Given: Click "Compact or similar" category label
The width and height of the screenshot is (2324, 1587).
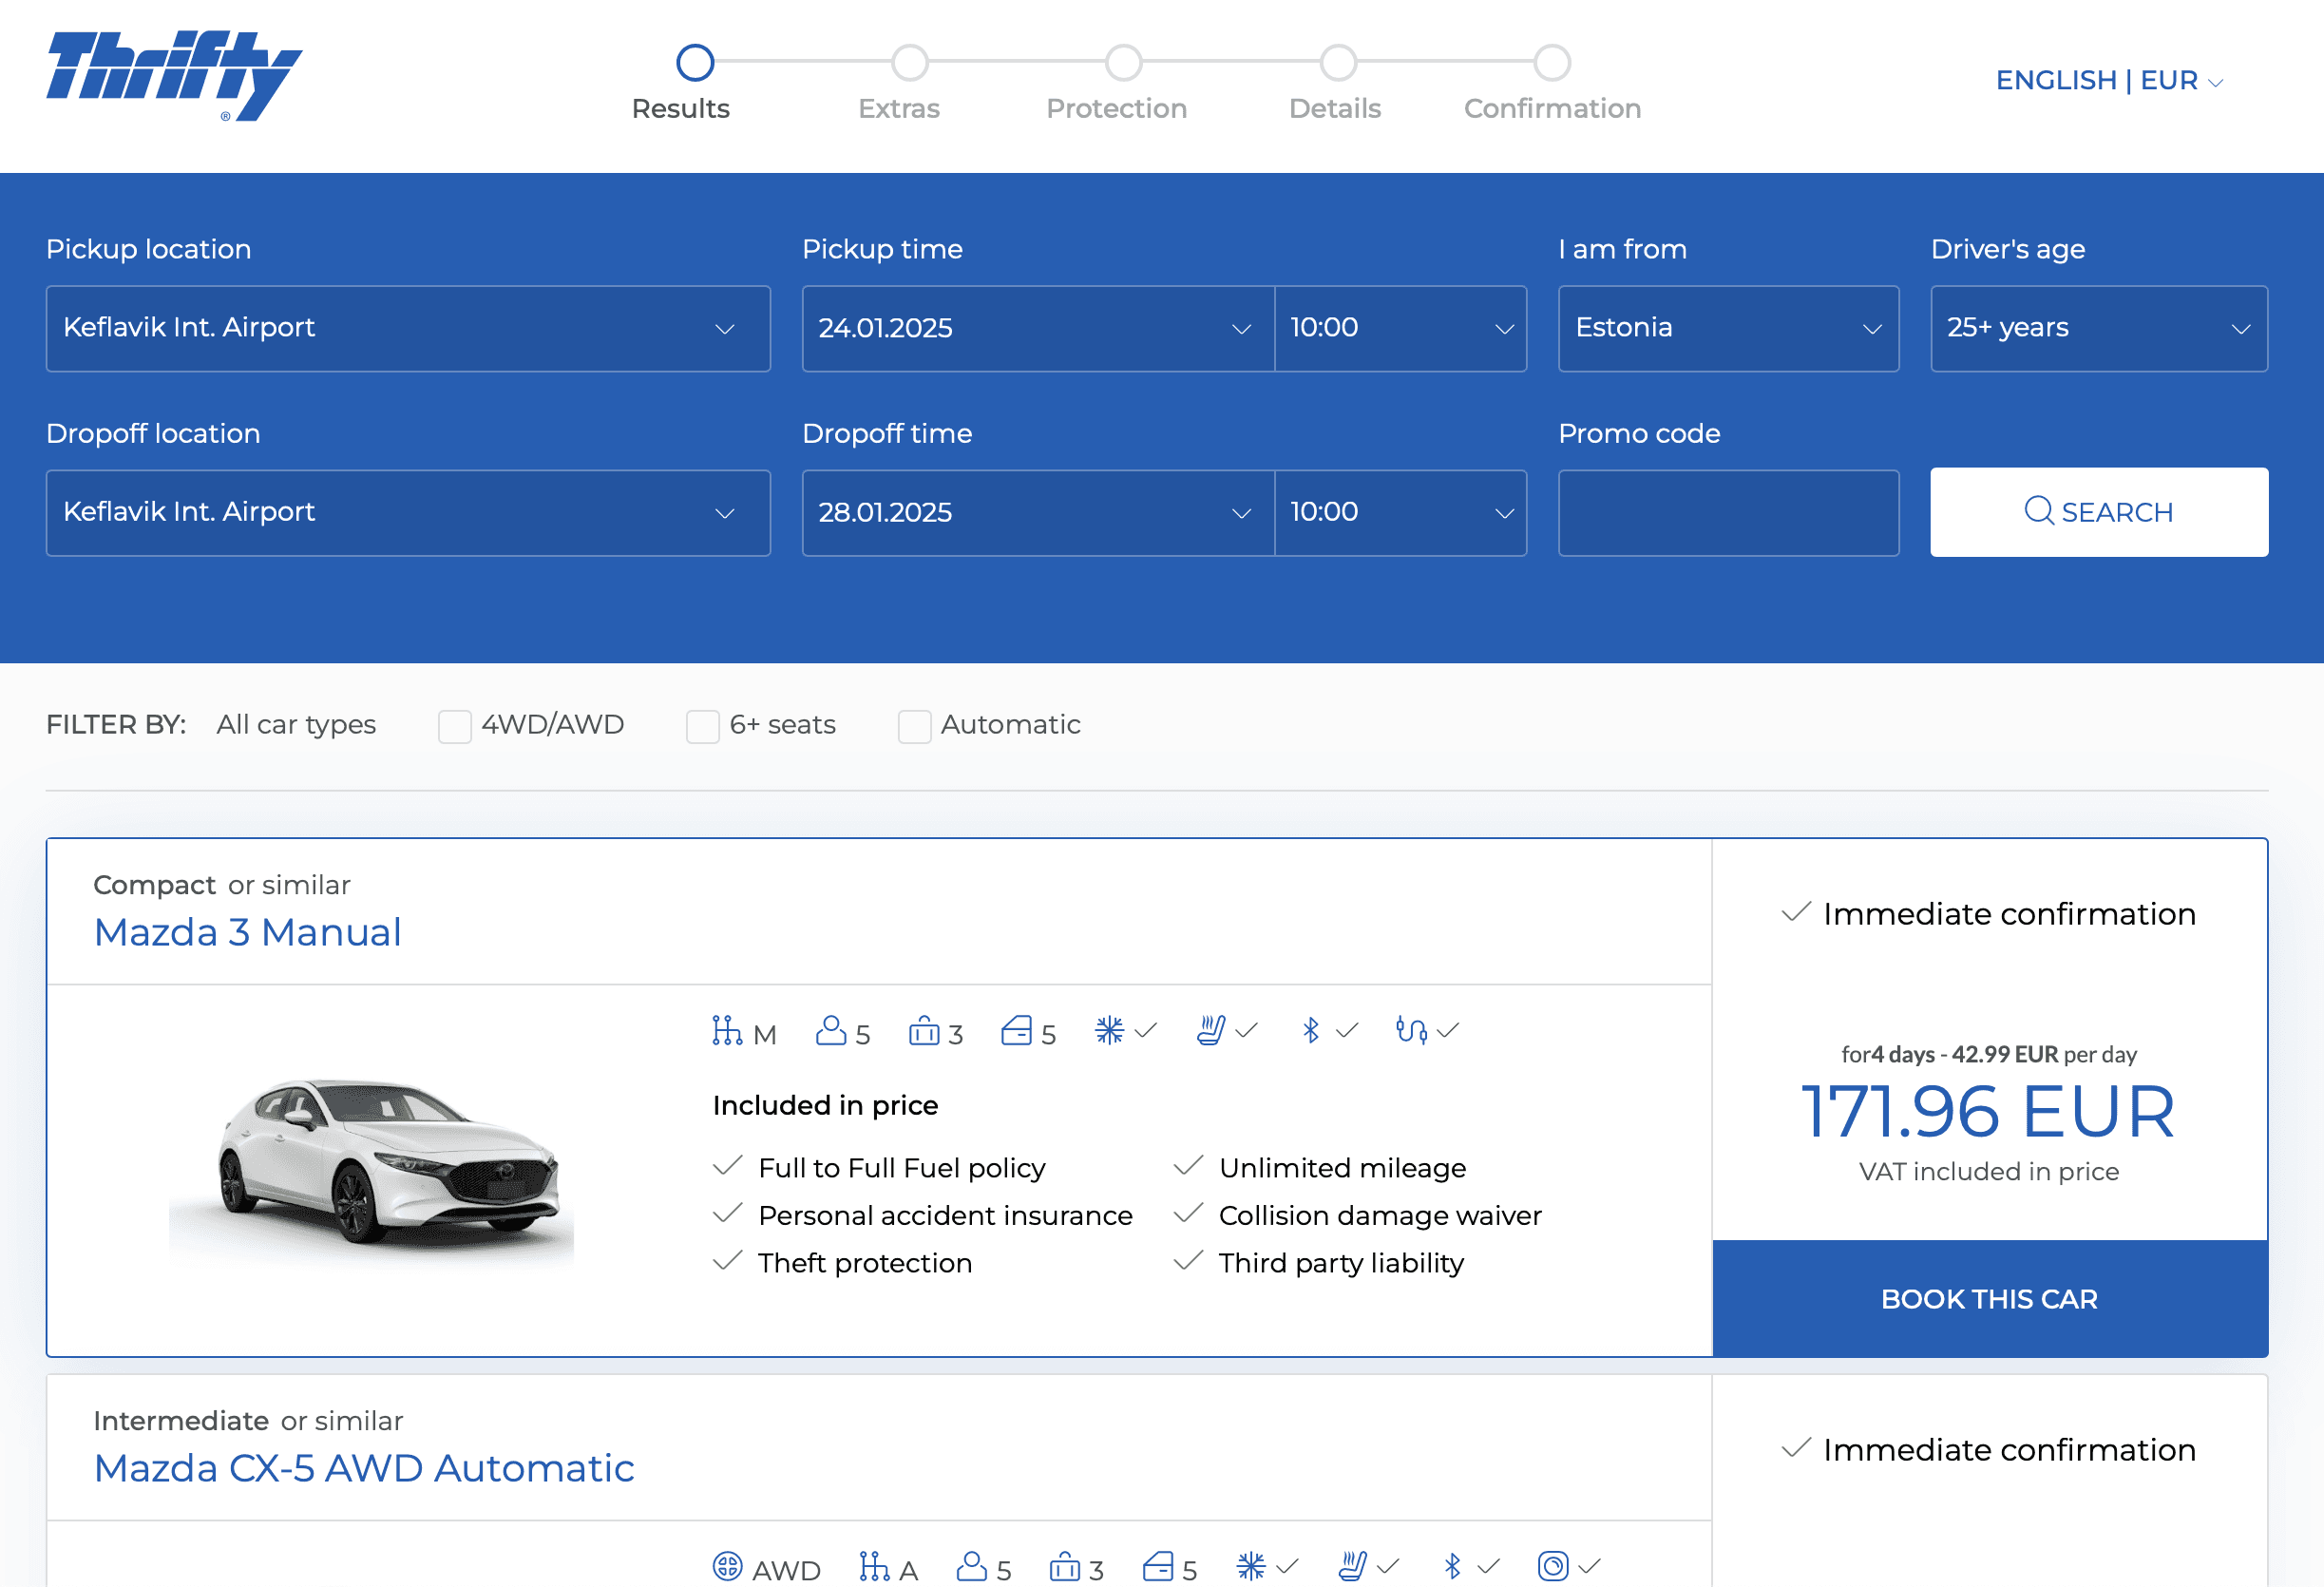Looking at the screenshot, I should tap(222, 885).
